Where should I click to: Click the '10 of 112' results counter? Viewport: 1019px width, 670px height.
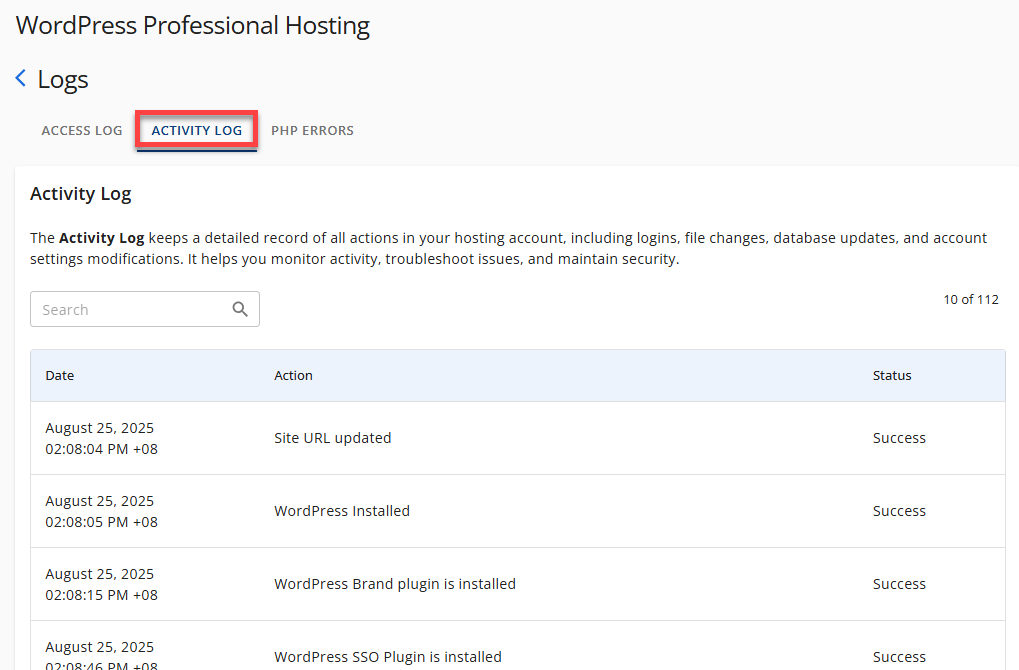[970, 299]
